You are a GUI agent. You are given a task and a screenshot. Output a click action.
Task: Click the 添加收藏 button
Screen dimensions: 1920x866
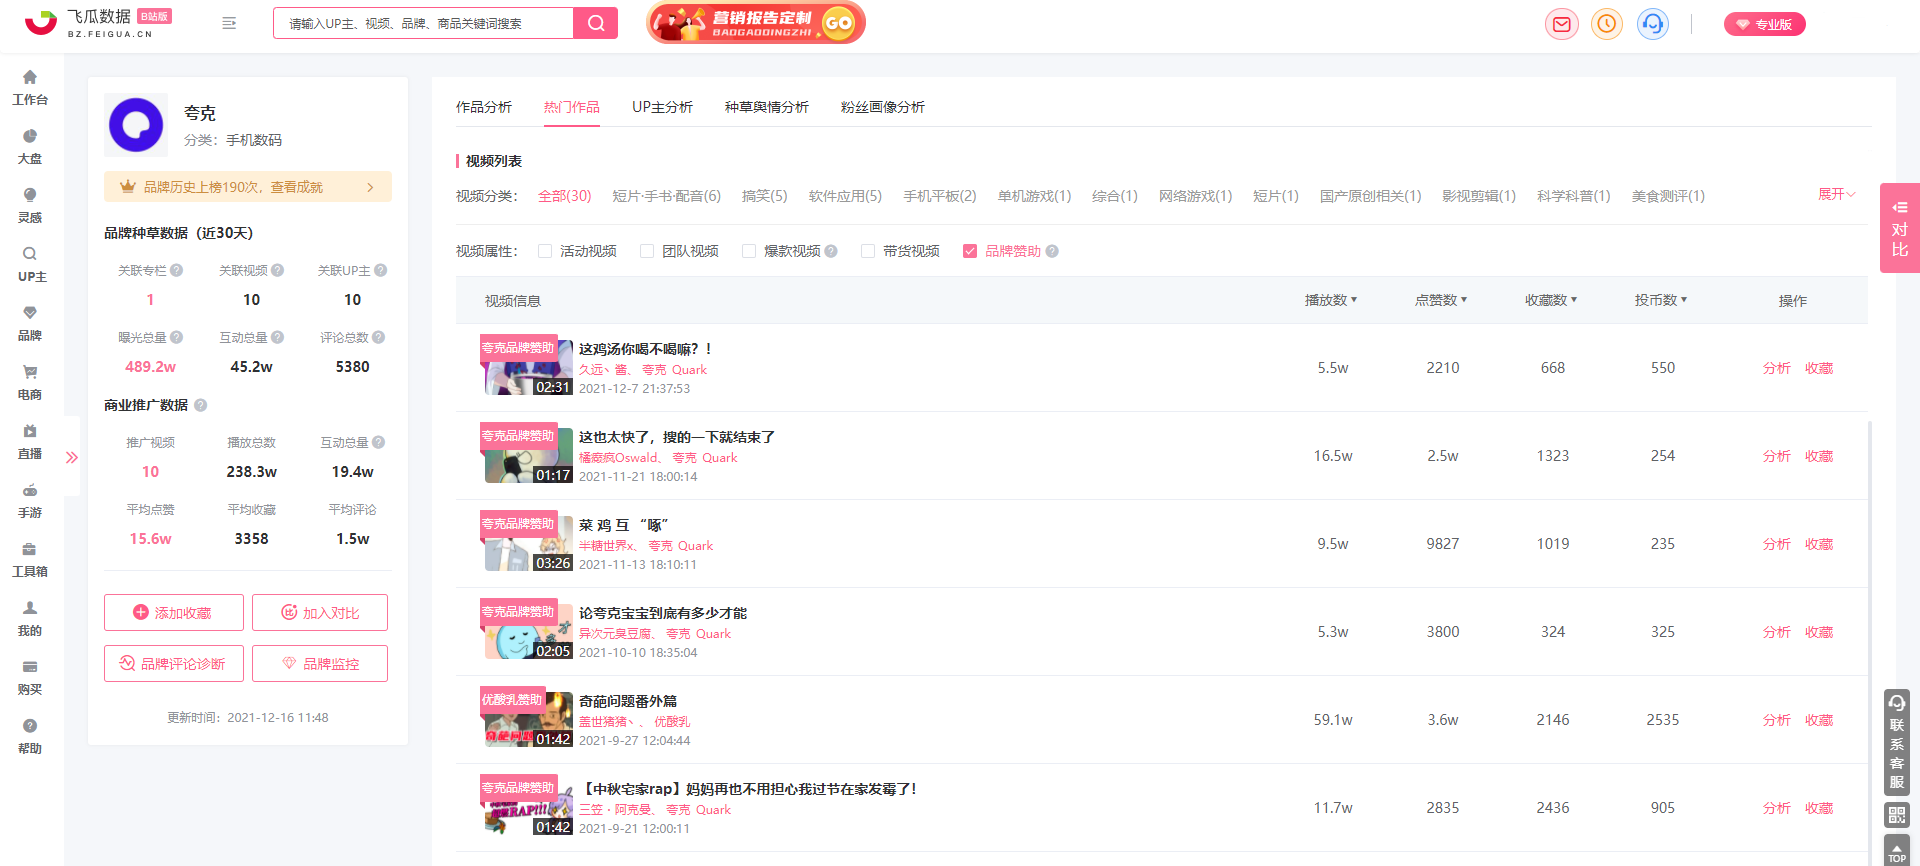pyautogui.click(x=174, y=613)
